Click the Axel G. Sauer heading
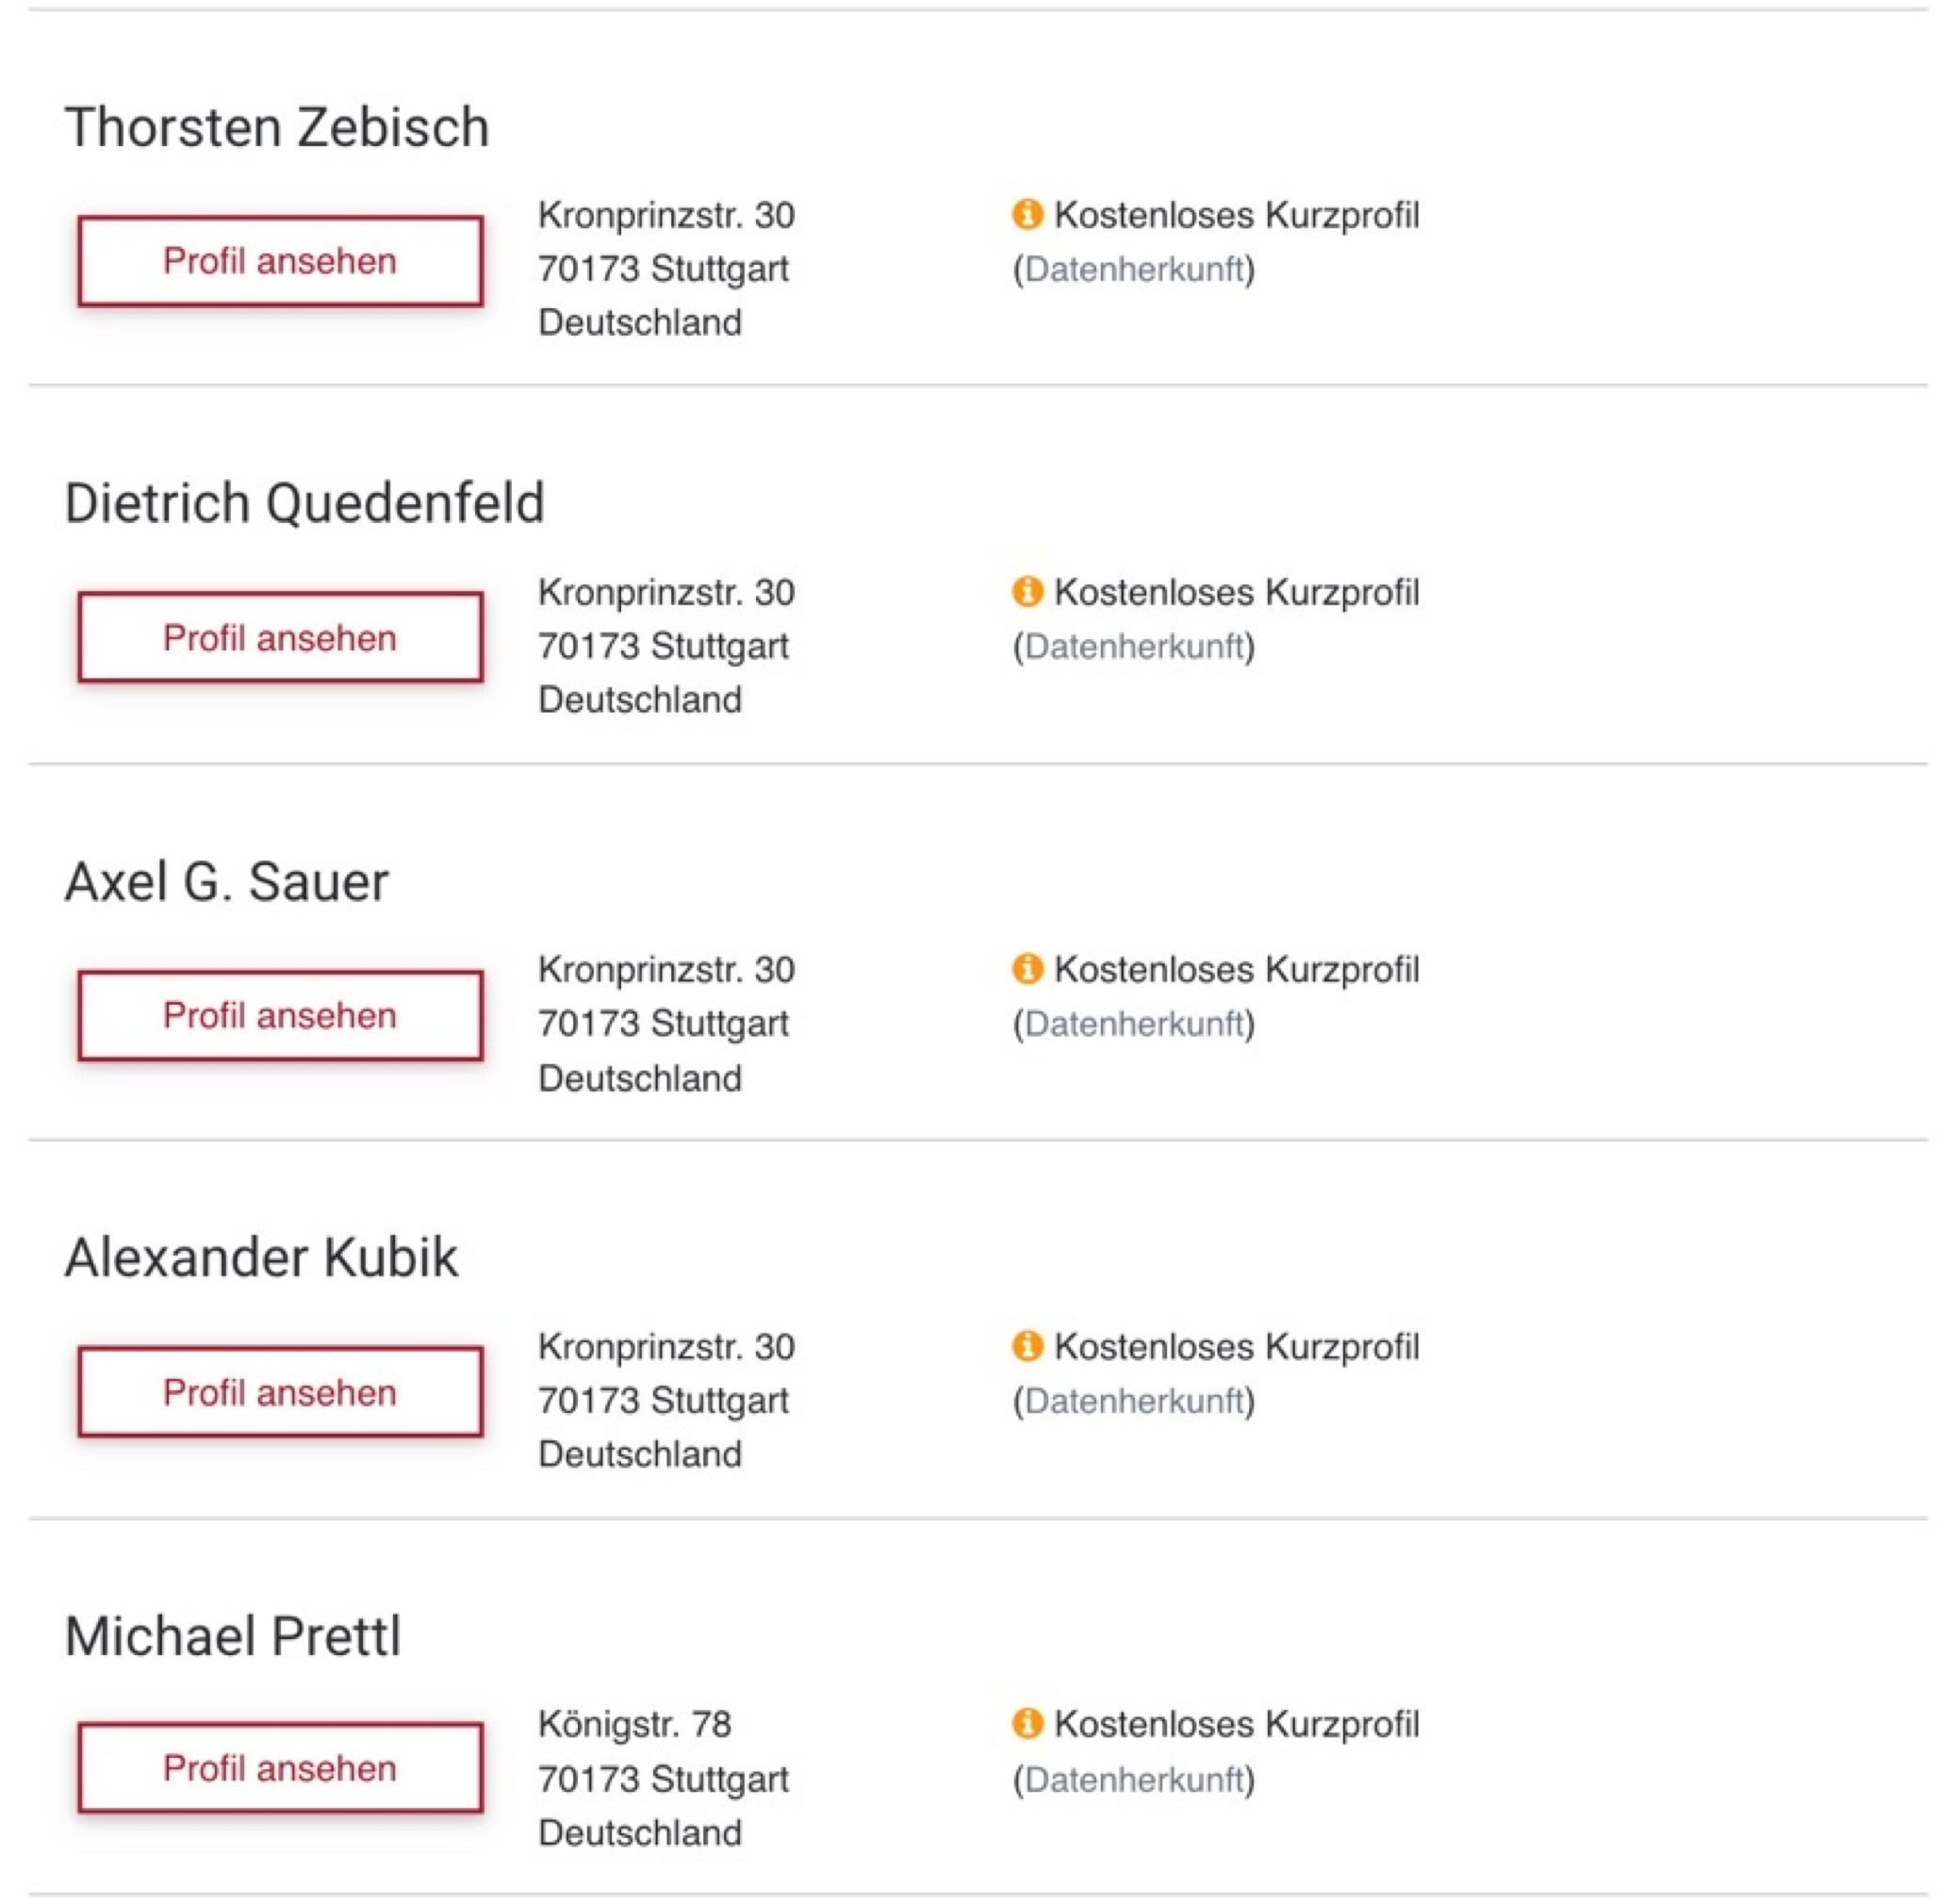Screen dimensions: 1955x1904 pos(227,882)
